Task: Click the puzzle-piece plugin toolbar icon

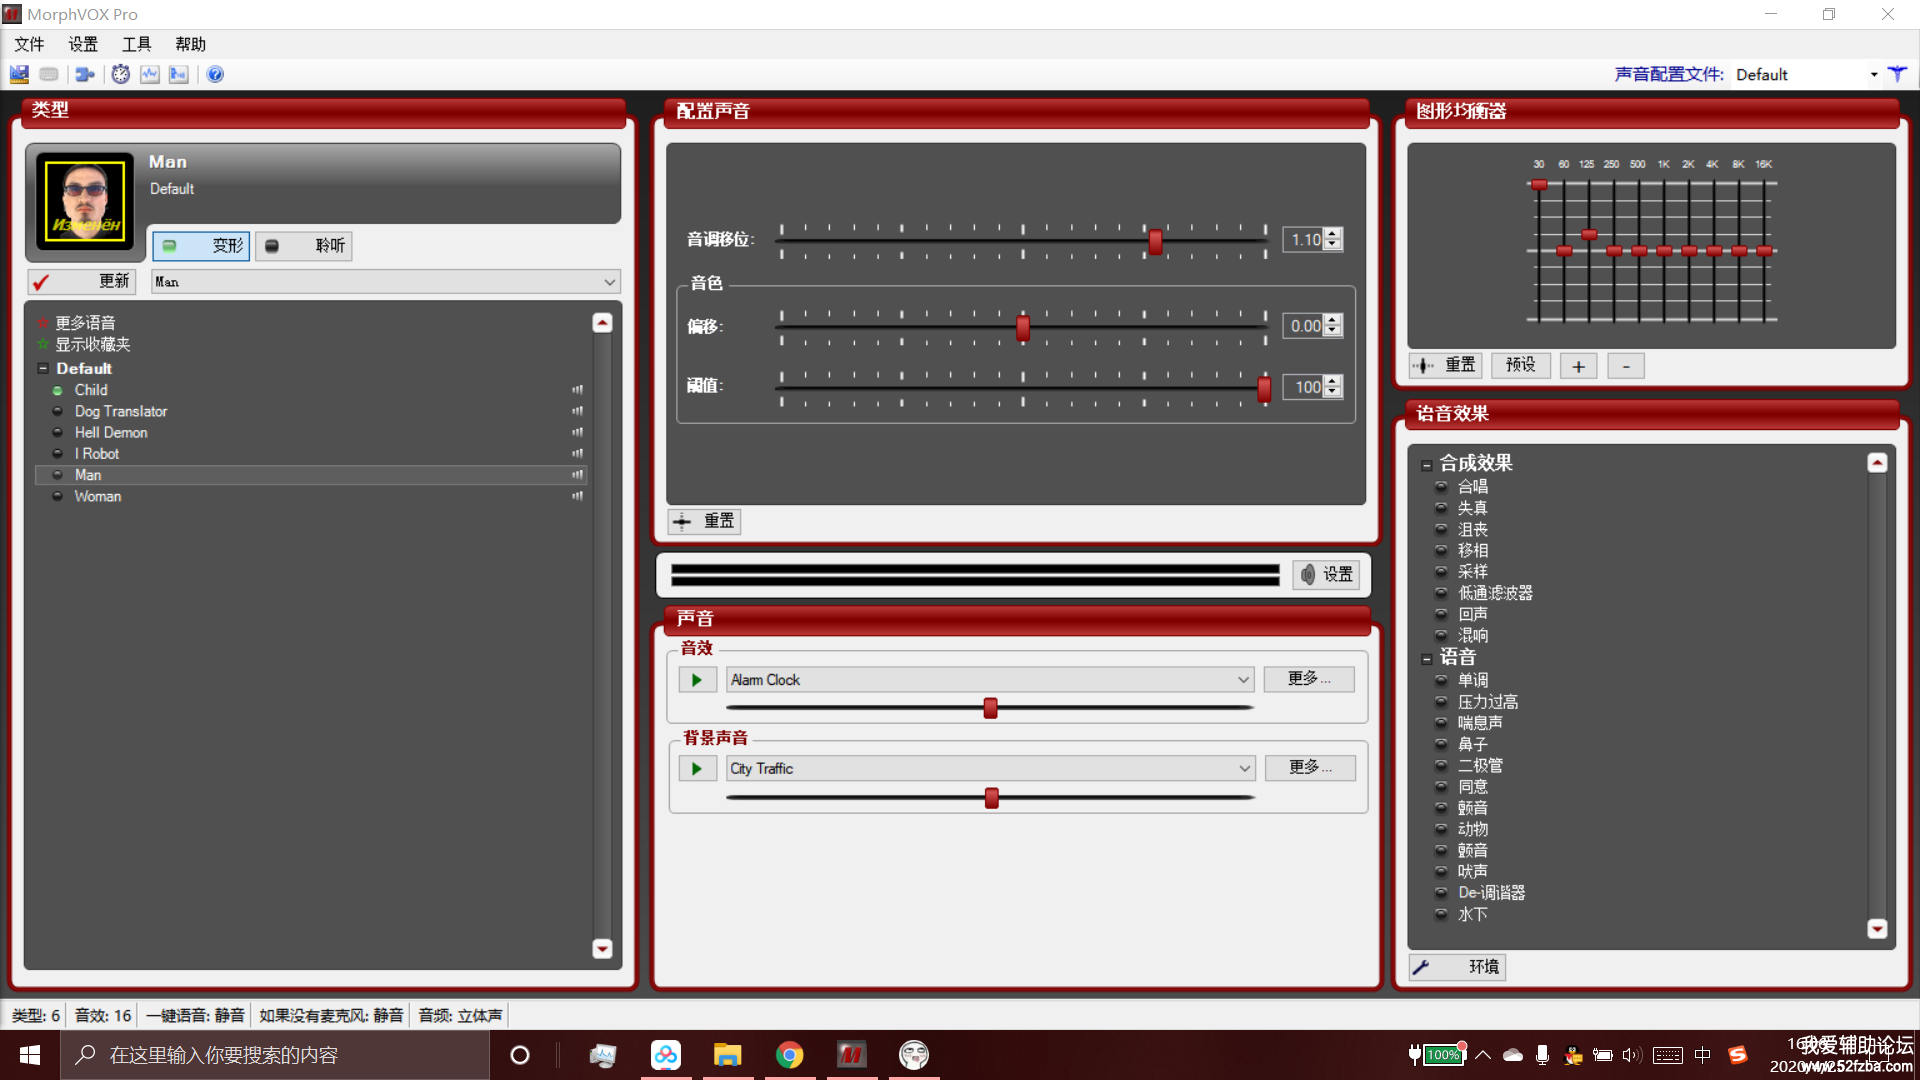Action: 85,74
